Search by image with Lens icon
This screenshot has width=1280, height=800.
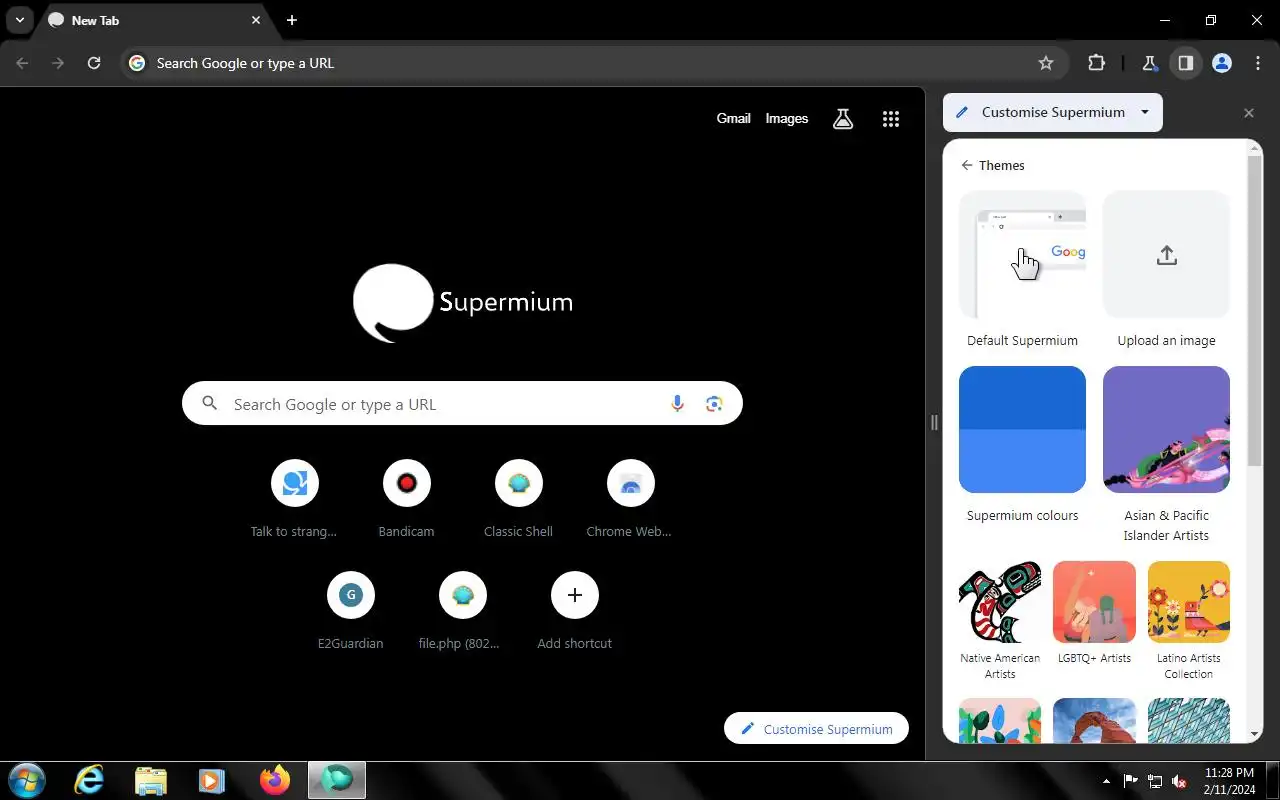[x=714, y=404]
